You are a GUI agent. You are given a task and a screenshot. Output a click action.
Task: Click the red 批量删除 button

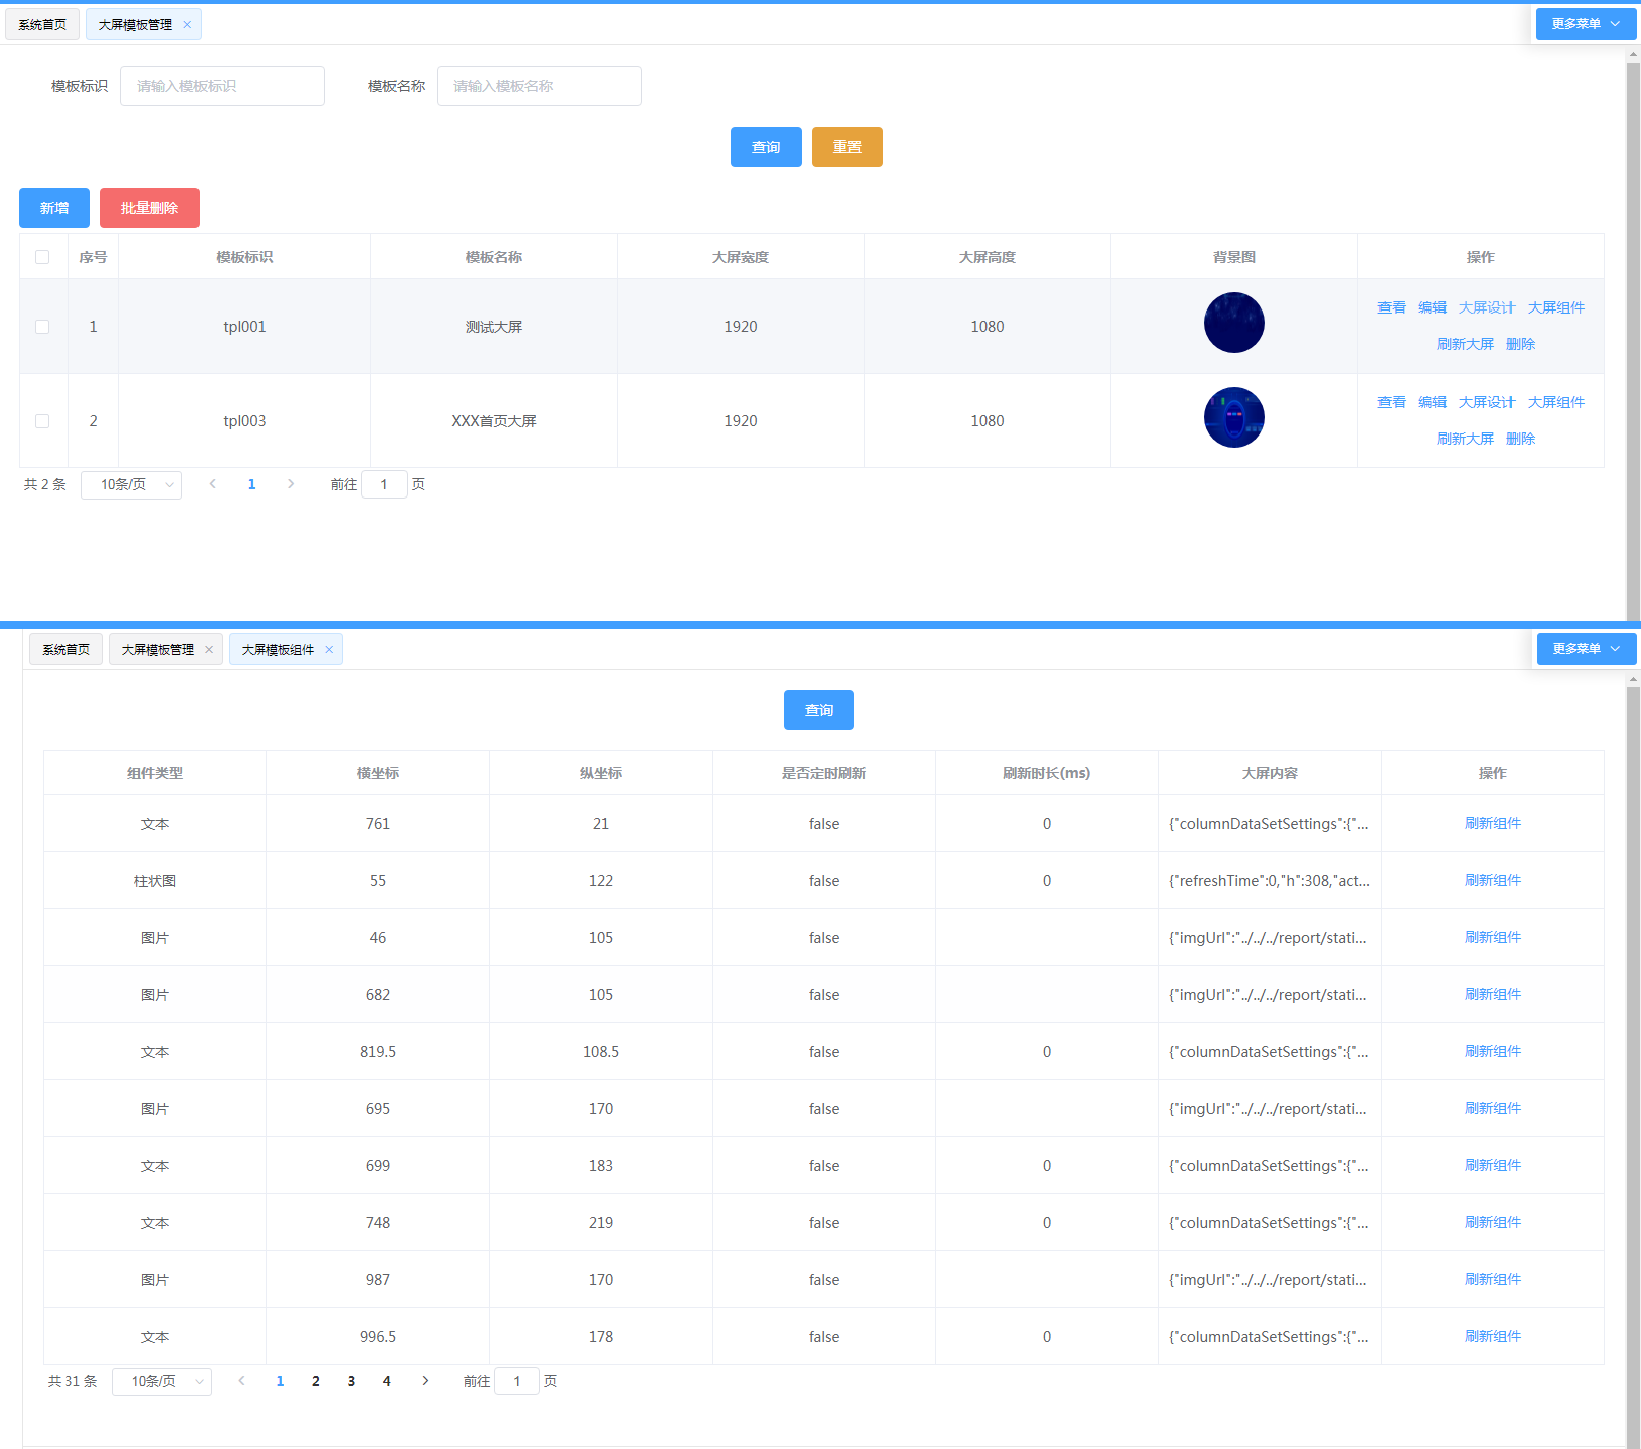(149, 208)
